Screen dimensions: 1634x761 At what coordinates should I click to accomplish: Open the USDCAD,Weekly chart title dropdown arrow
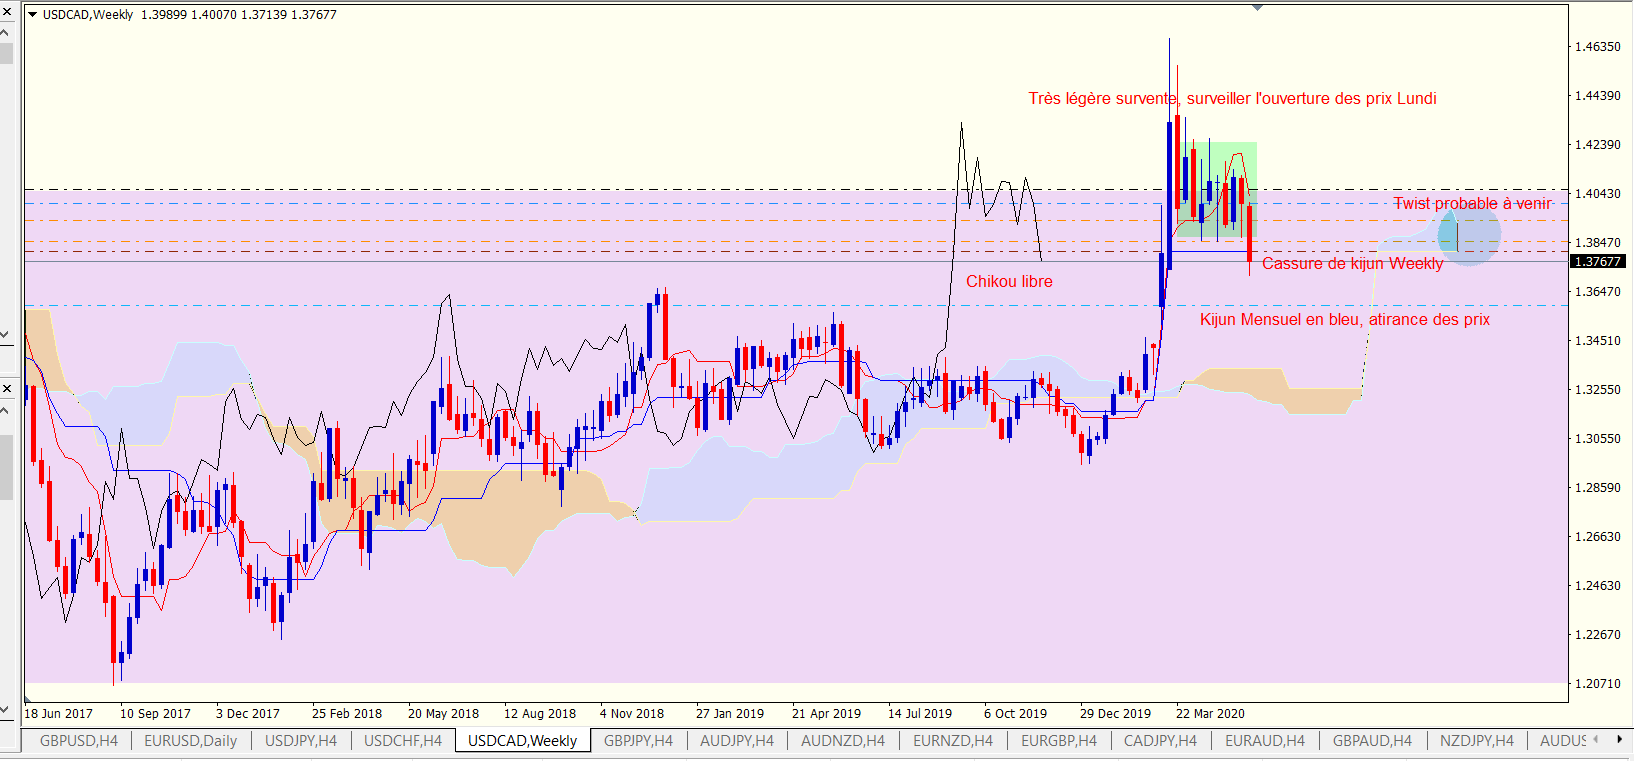(33, 15)
